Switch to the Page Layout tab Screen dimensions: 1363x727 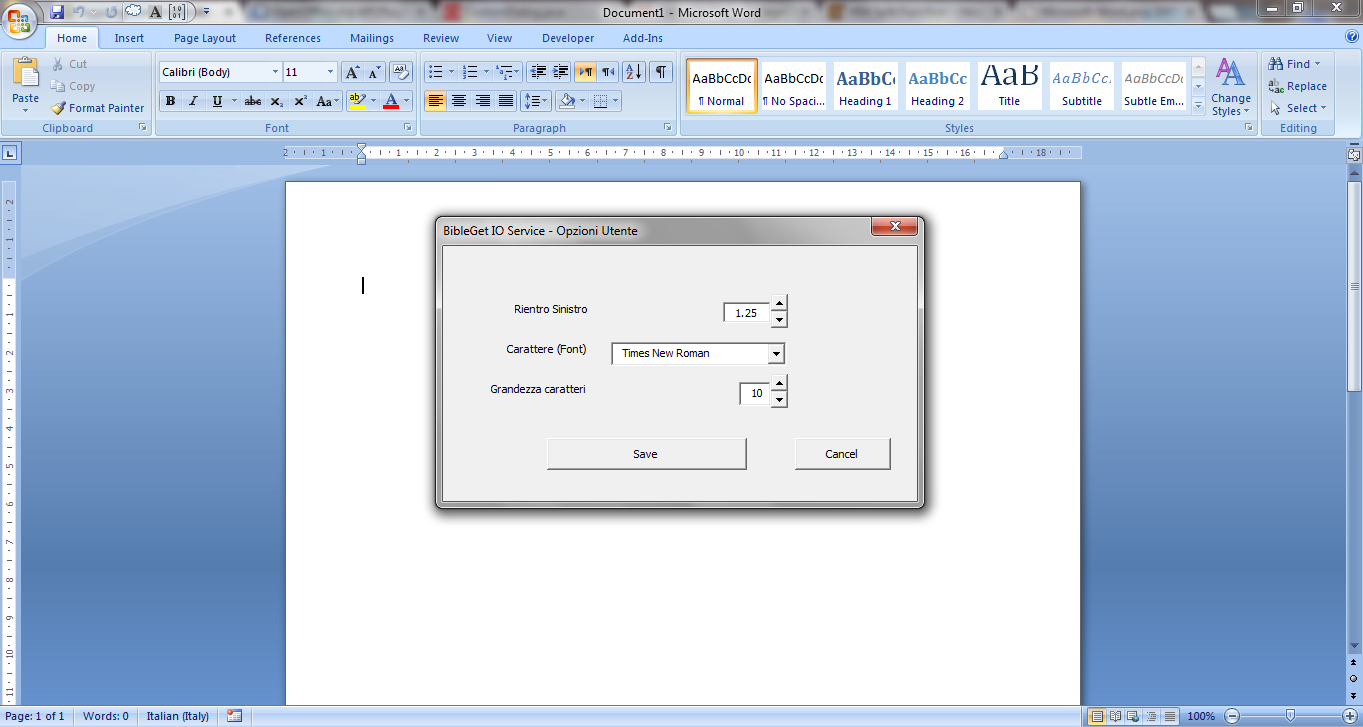pyautogui.click(x=205, y=38)
